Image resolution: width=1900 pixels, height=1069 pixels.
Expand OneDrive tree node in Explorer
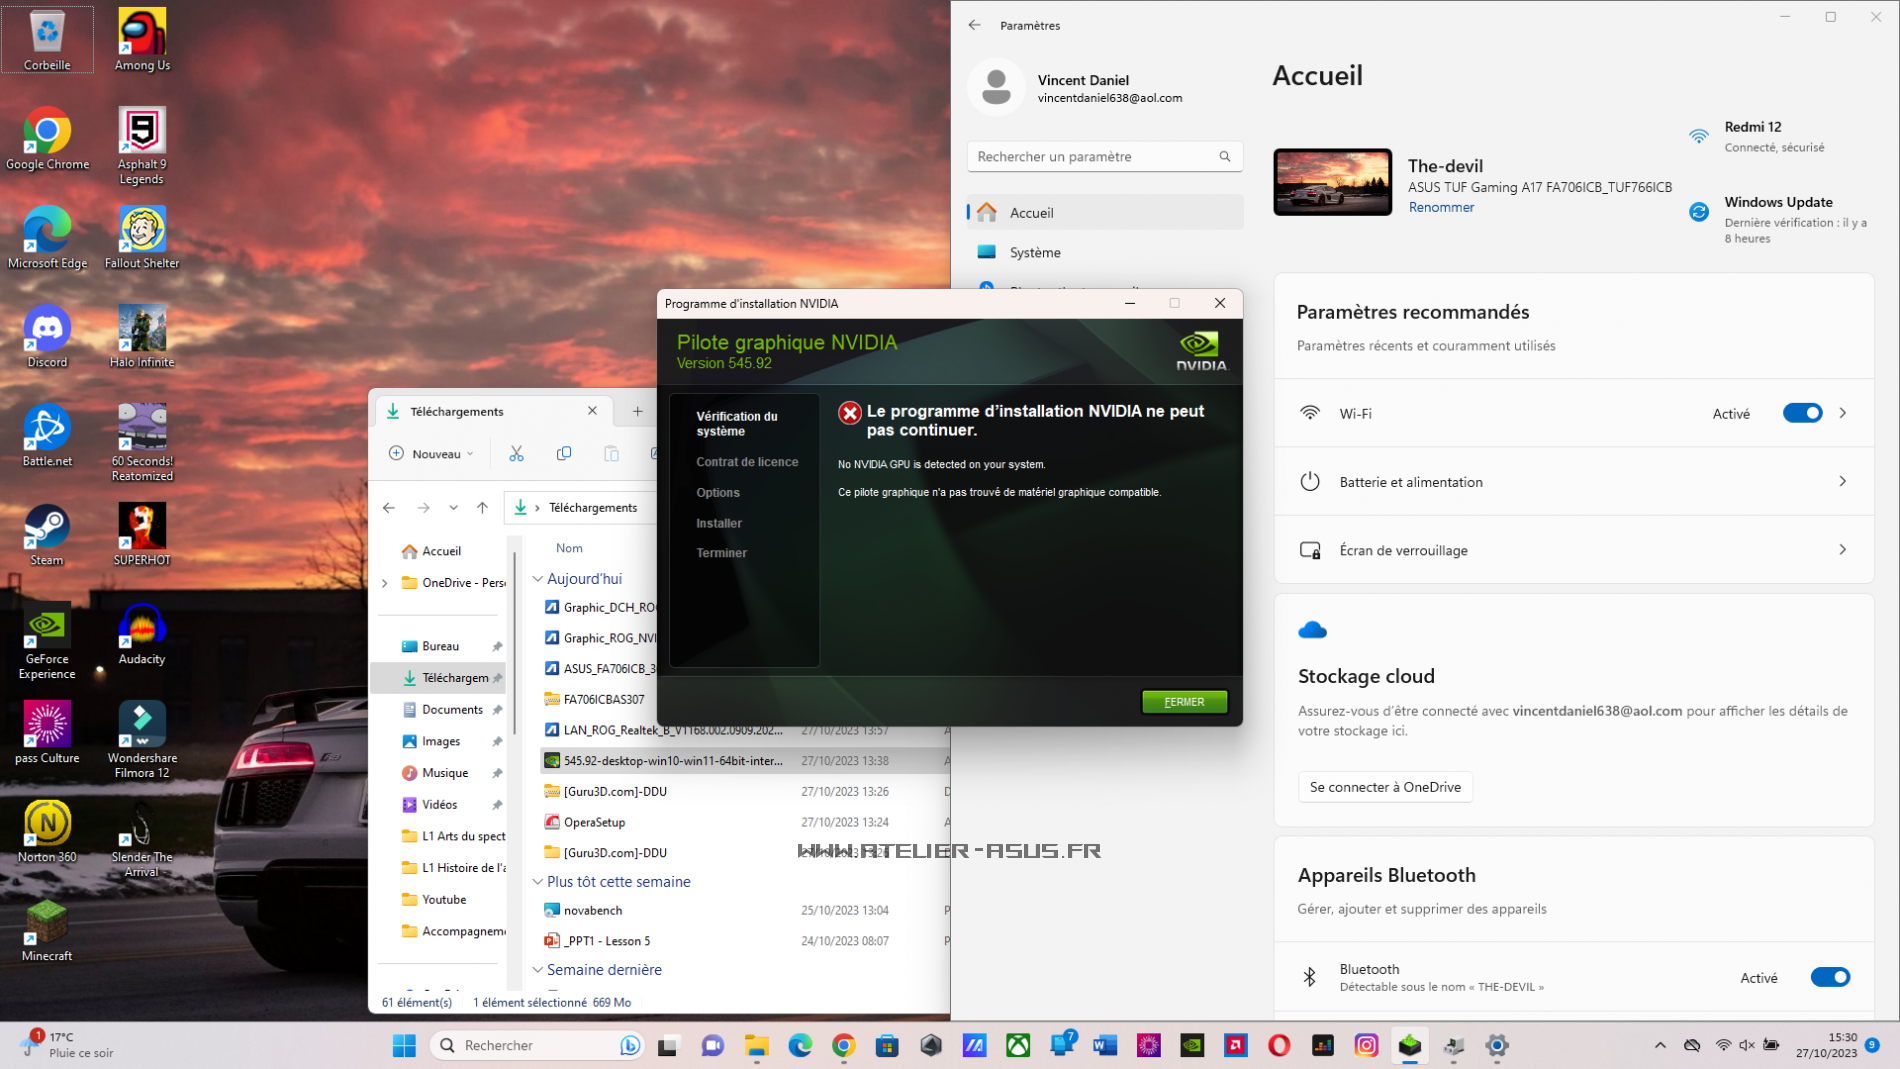coord(385,583)
